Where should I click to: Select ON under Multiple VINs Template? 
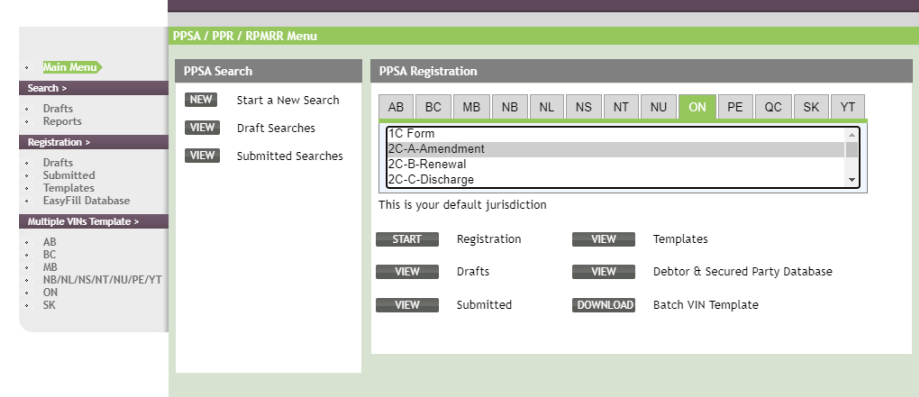coord(50,293)
